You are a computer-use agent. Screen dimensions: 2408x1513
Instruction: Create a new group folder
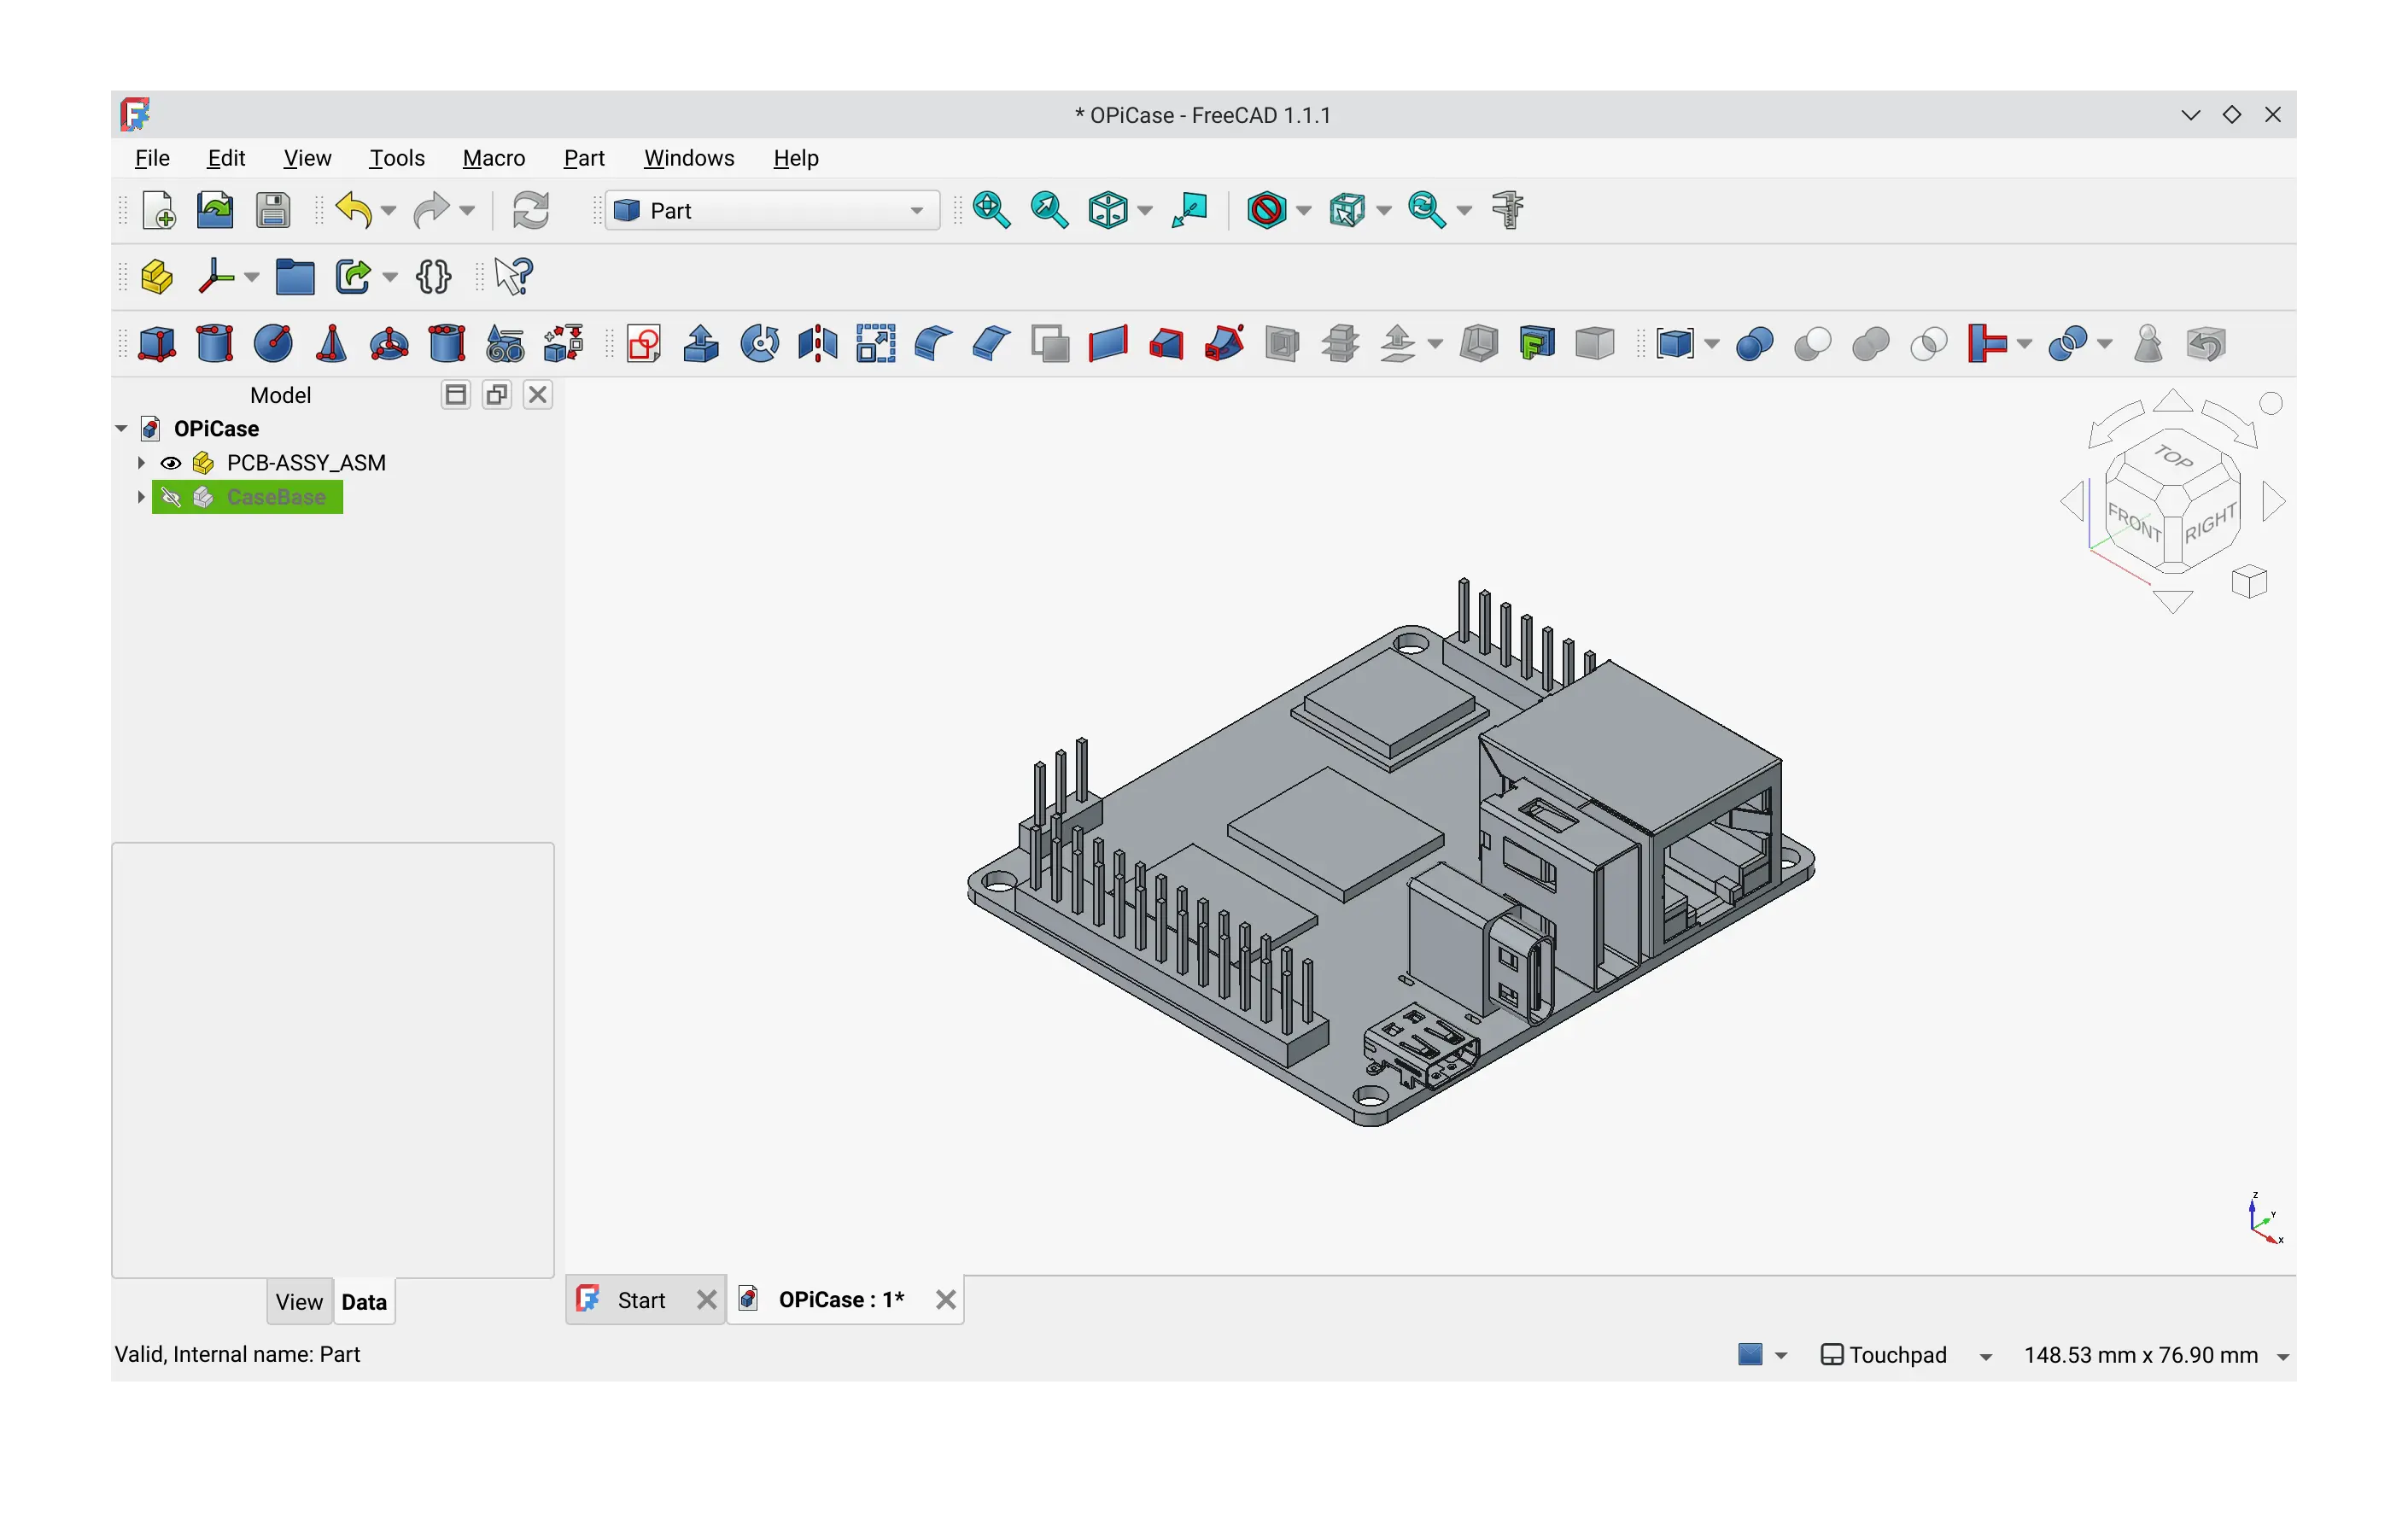(295, 277)
